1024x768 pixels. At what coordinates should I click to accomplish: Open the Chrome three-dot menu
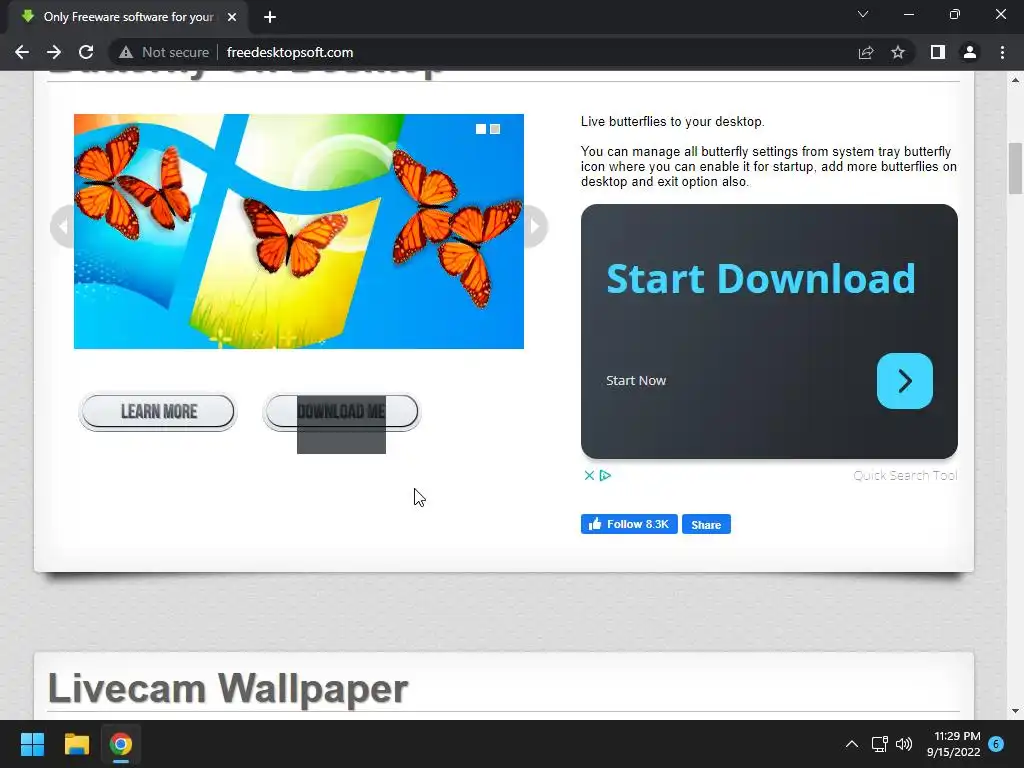(1002, 52)
